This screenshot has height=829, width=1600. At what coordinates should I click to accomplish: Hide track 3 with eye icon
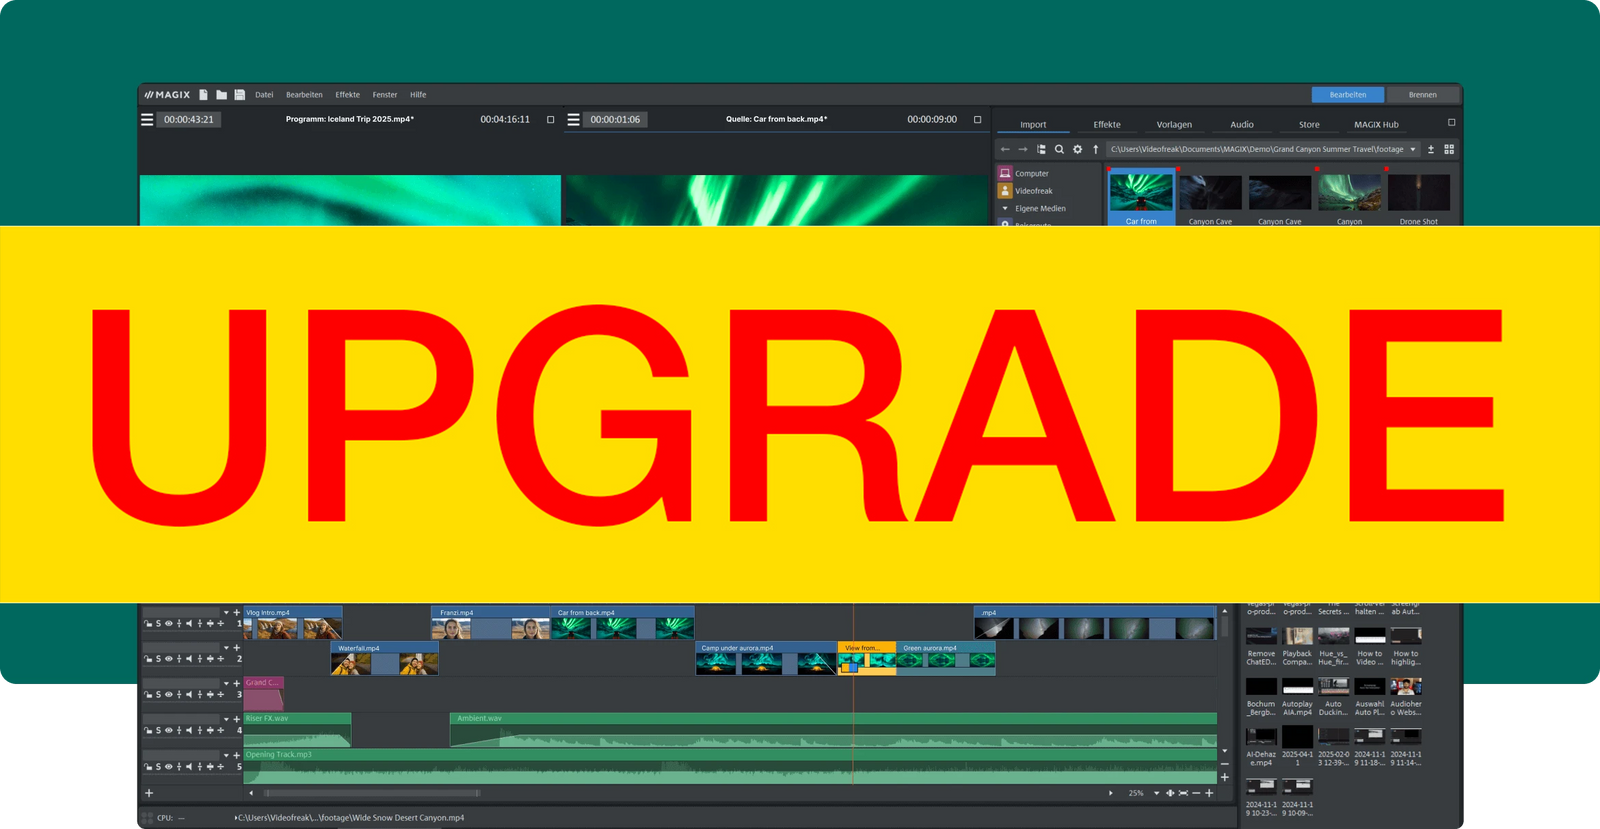[169, 695]
